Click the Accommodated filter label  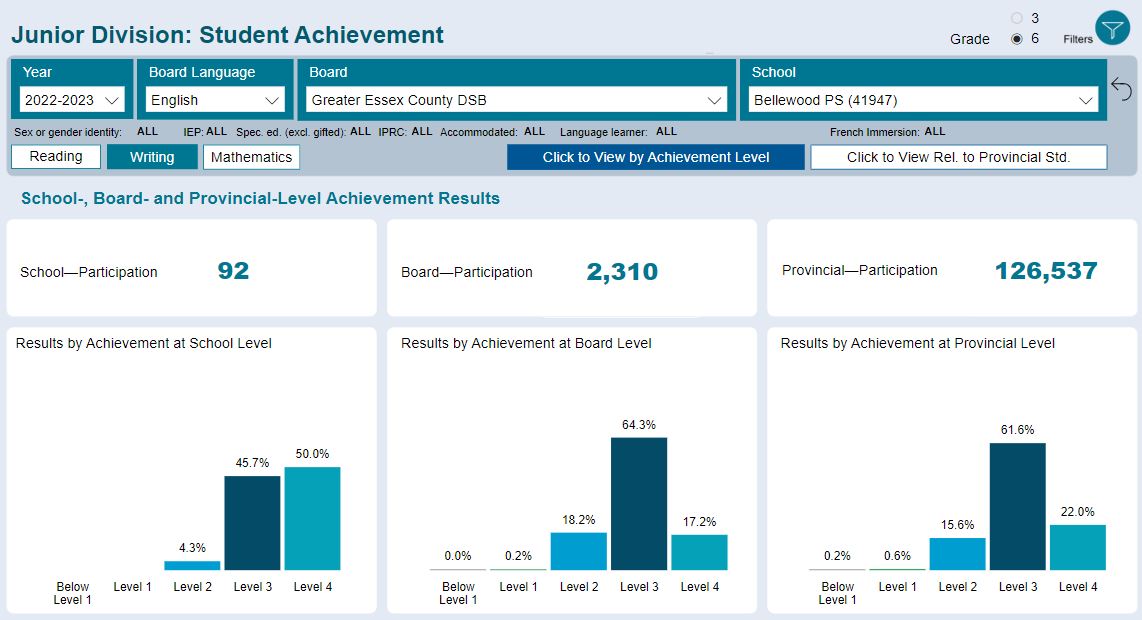click(479, 132)
